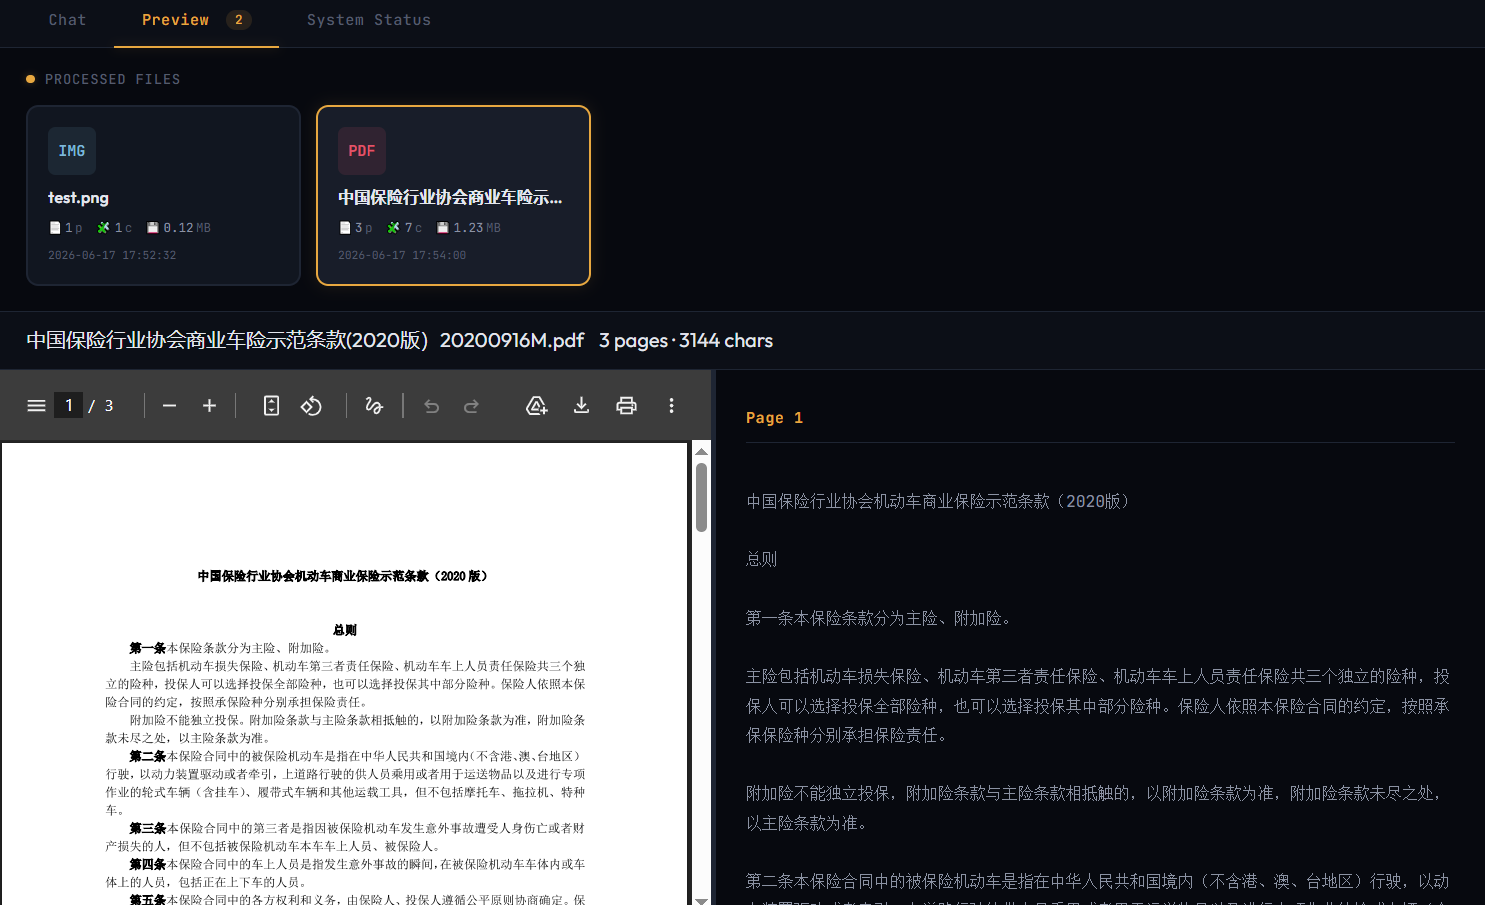Redo the PDF annotation
This screenshot has height=905, width=1485.
(x=471, y=405)
